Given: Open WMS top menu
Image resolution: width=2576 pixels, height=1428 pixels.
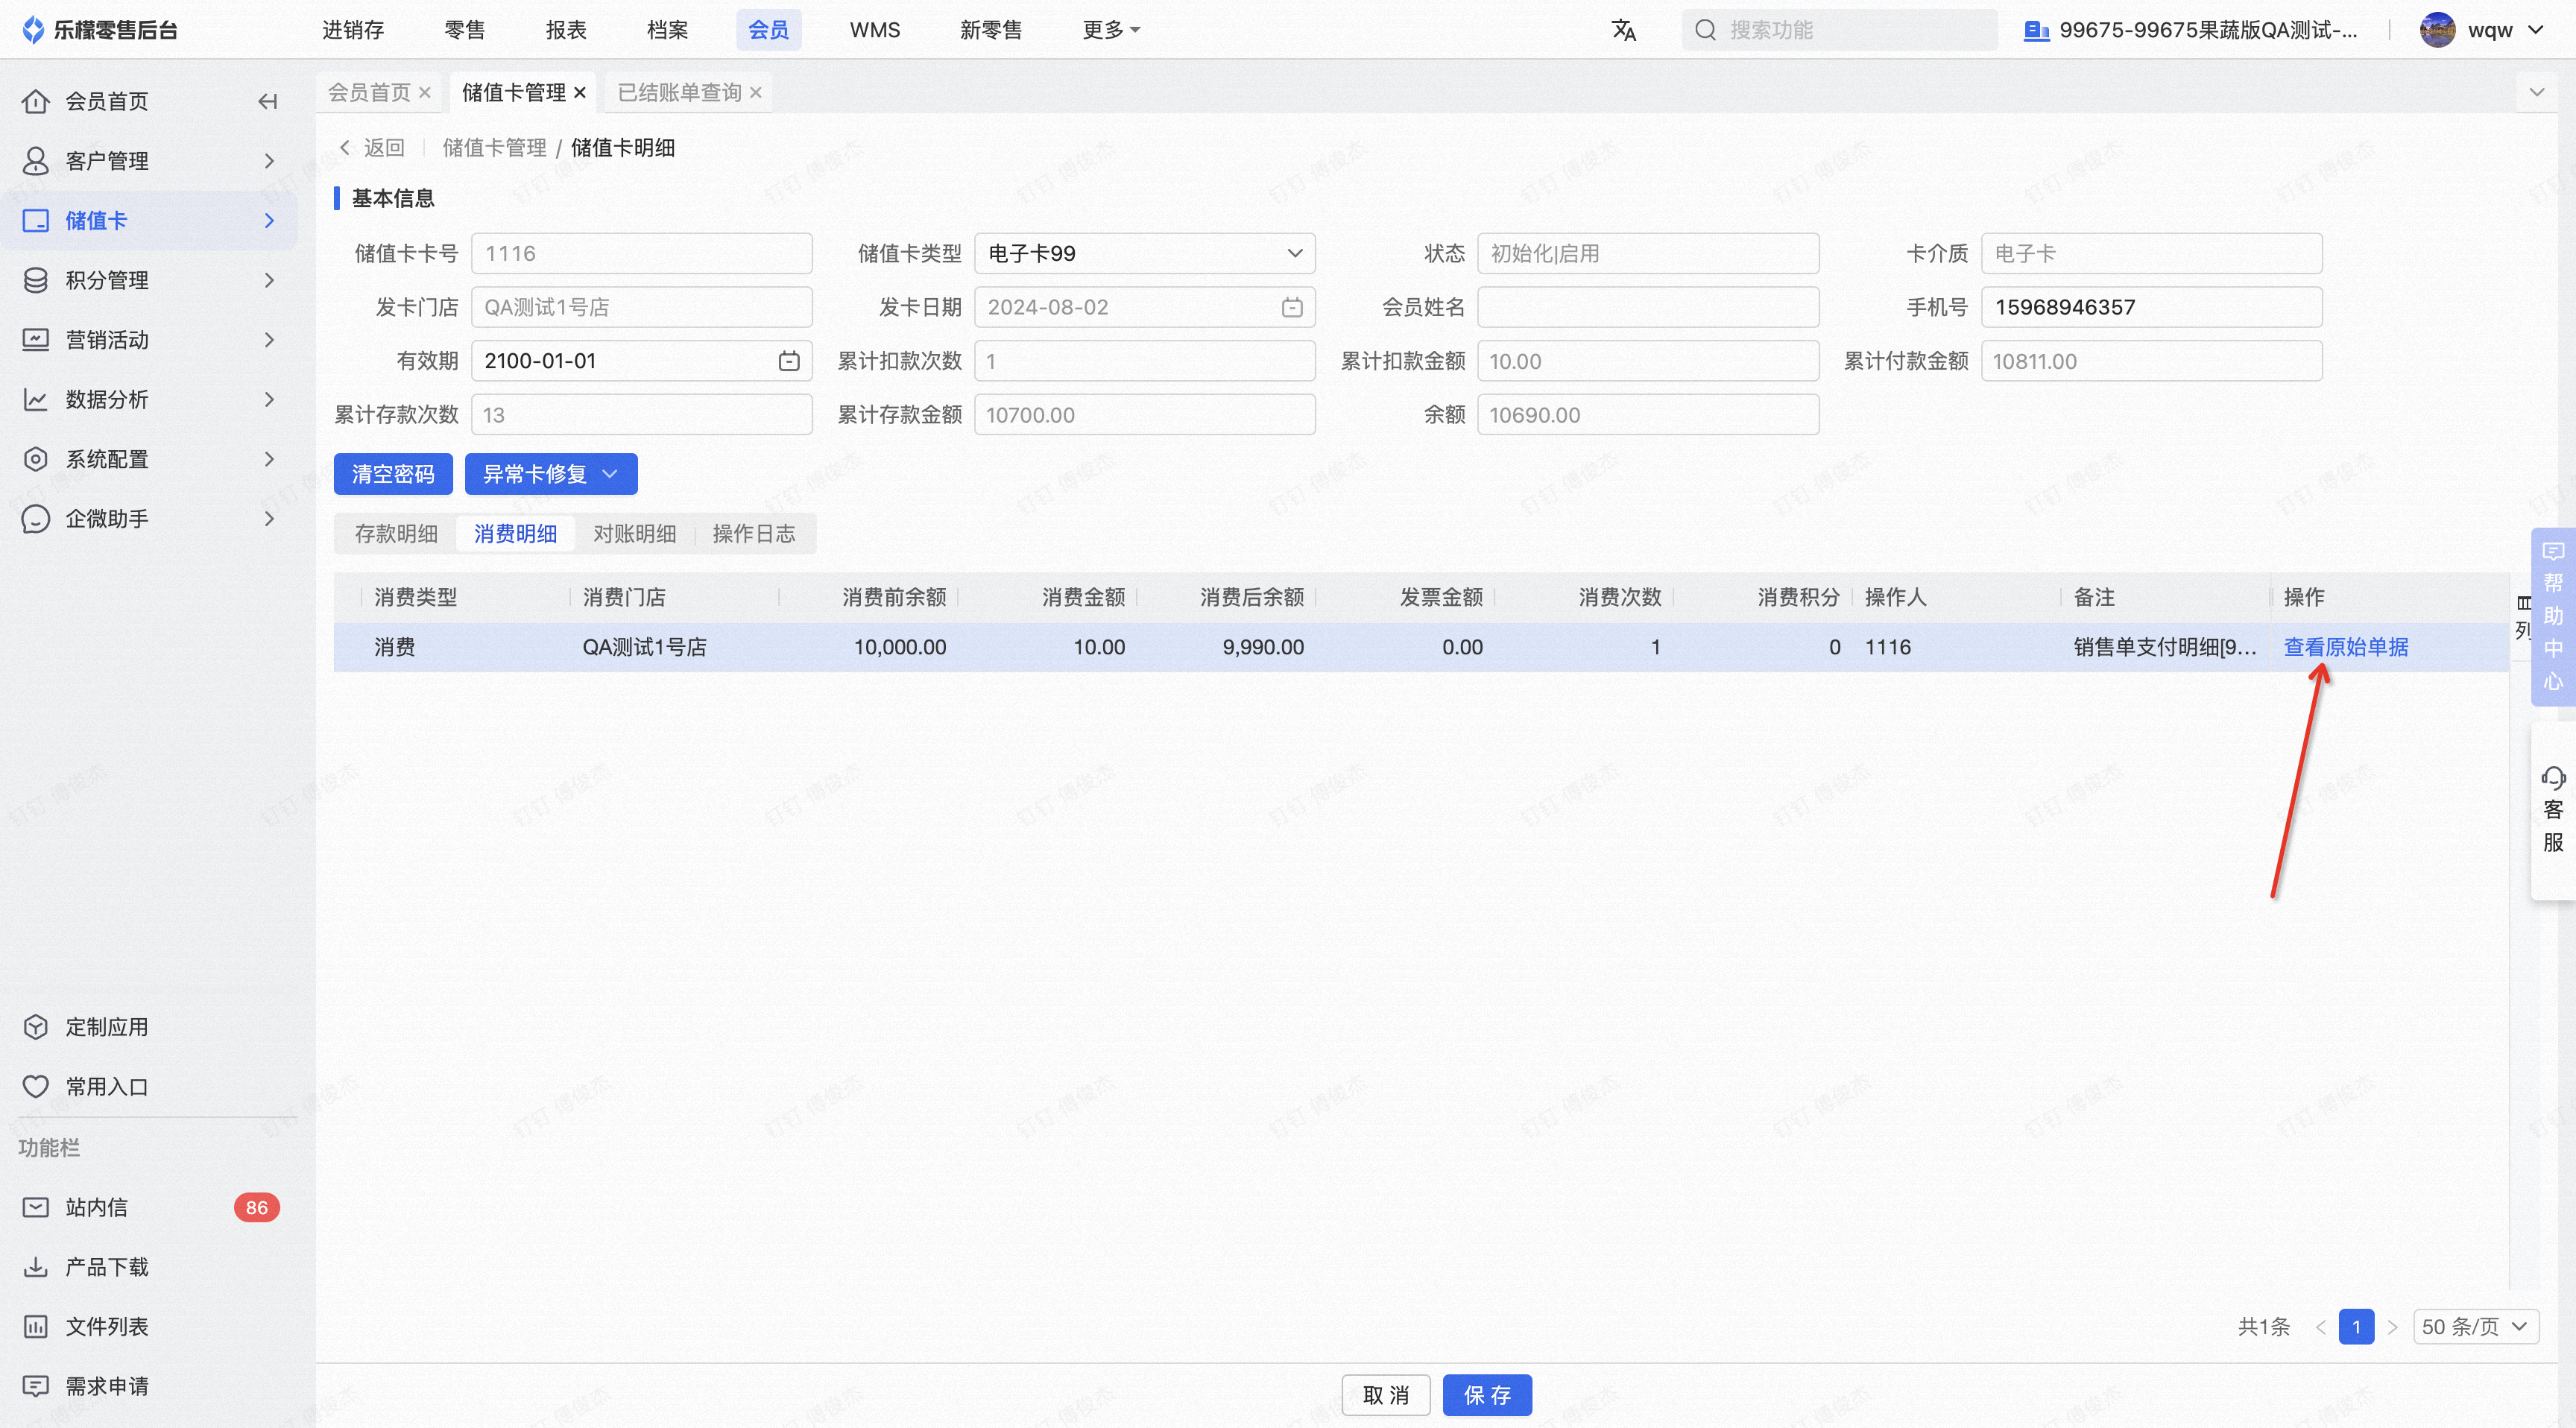Looking at the screenshot, I should coord(875,30).
